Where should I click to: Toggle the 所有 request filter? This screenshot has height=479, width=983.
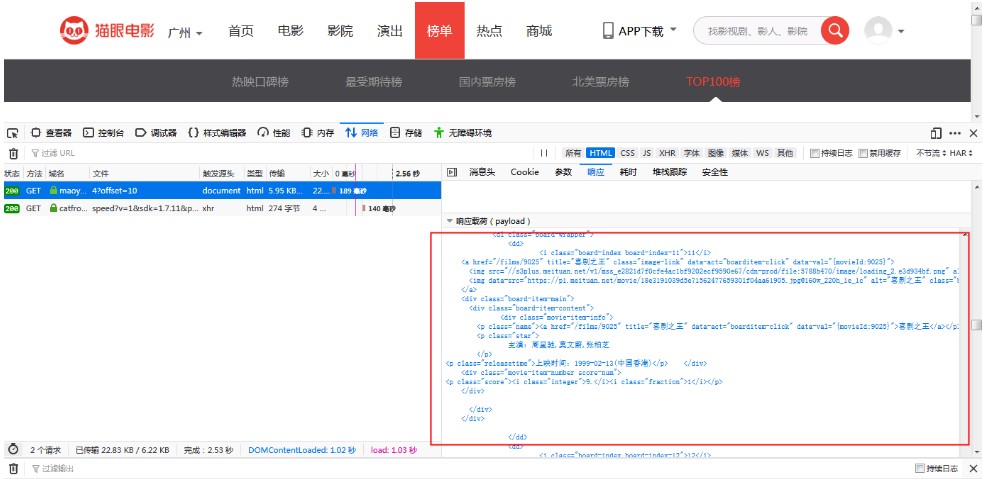(573, 153)
